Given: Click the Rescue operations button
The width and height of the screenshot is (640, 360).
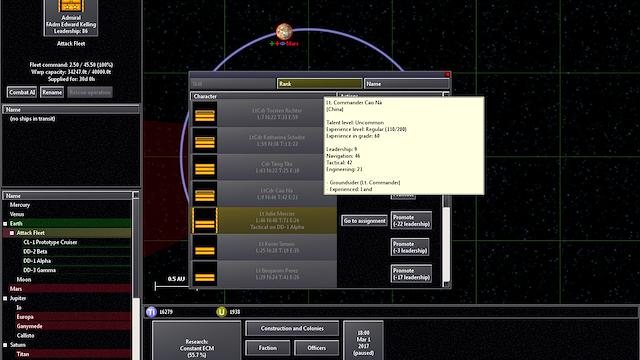Looking at the screenshot, I should tap(90, 92).
